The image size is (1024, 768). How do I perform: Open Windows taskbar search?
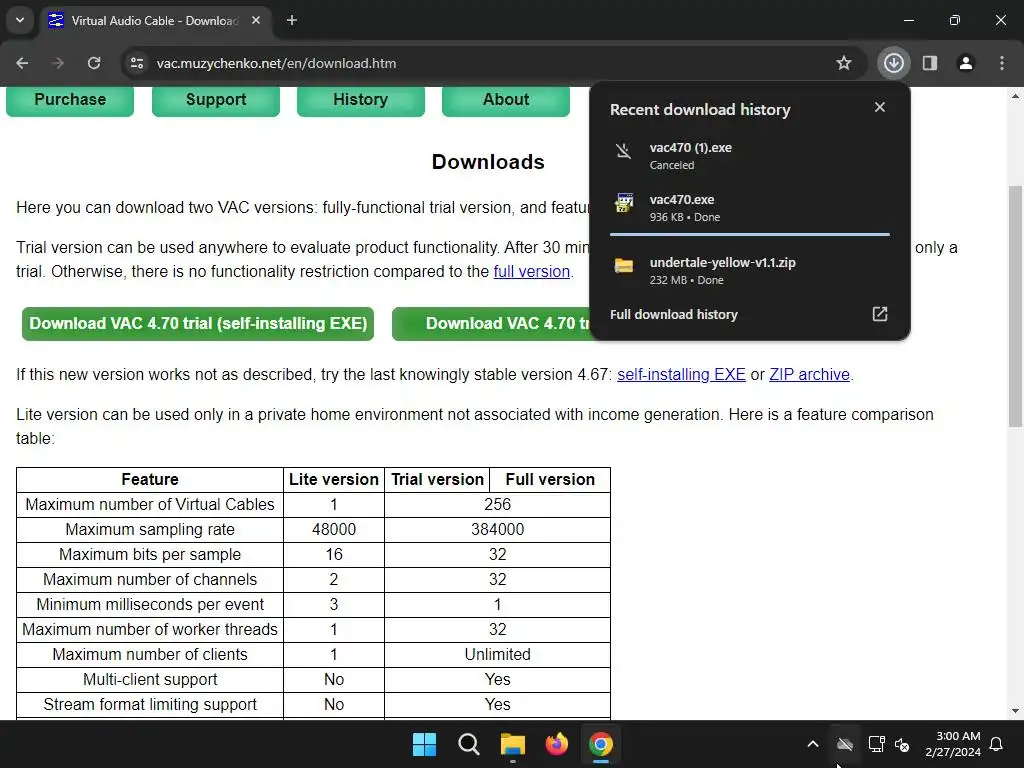click(x=469, y=744)
